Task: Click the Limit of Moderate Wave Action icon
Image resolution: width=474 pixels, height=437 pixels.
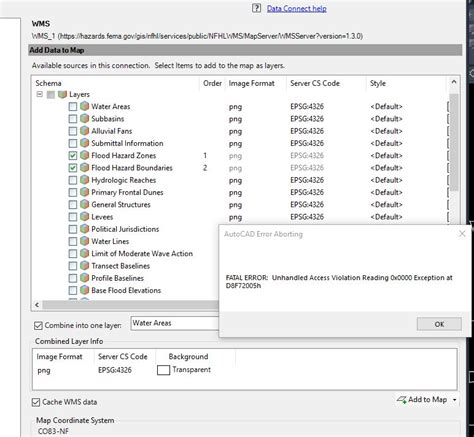Action: (85, 254)
